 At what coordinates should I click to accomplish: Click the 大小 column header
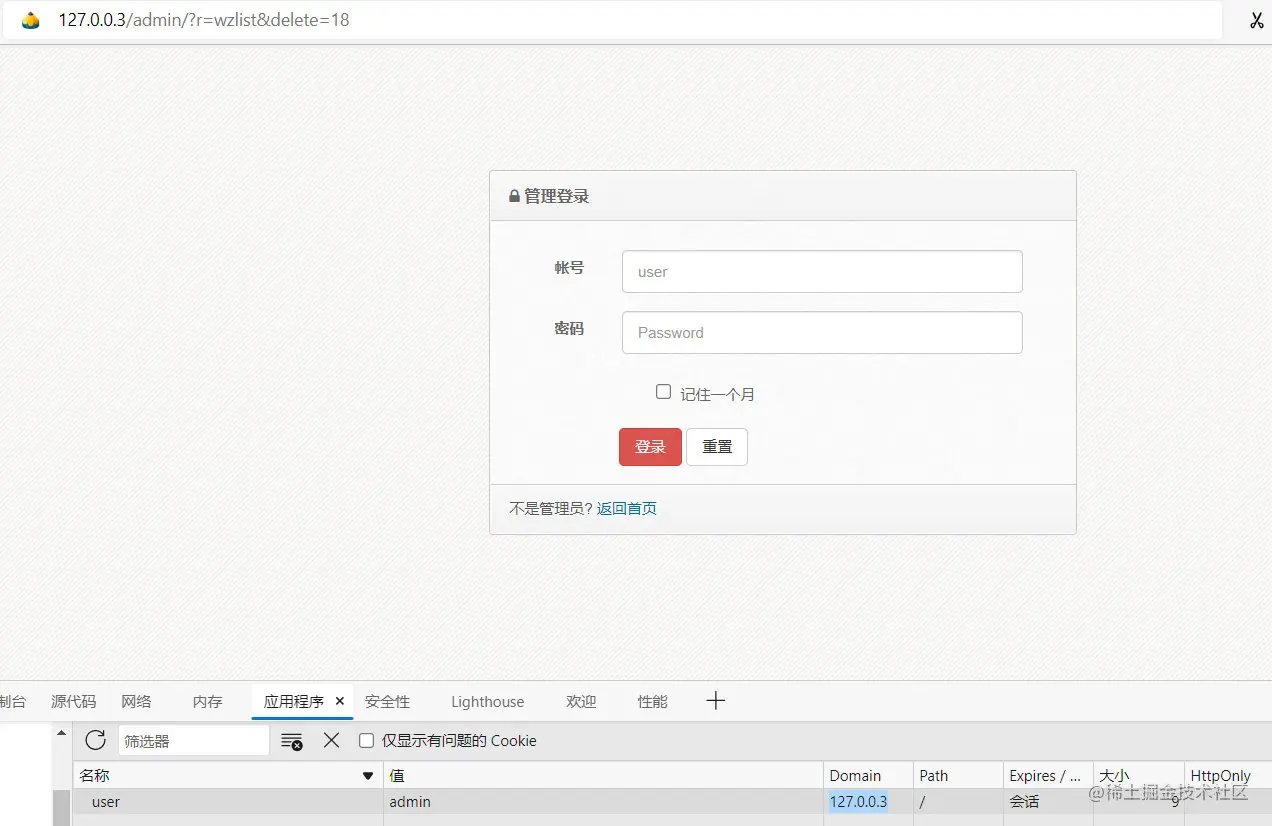coord(1138,776)
